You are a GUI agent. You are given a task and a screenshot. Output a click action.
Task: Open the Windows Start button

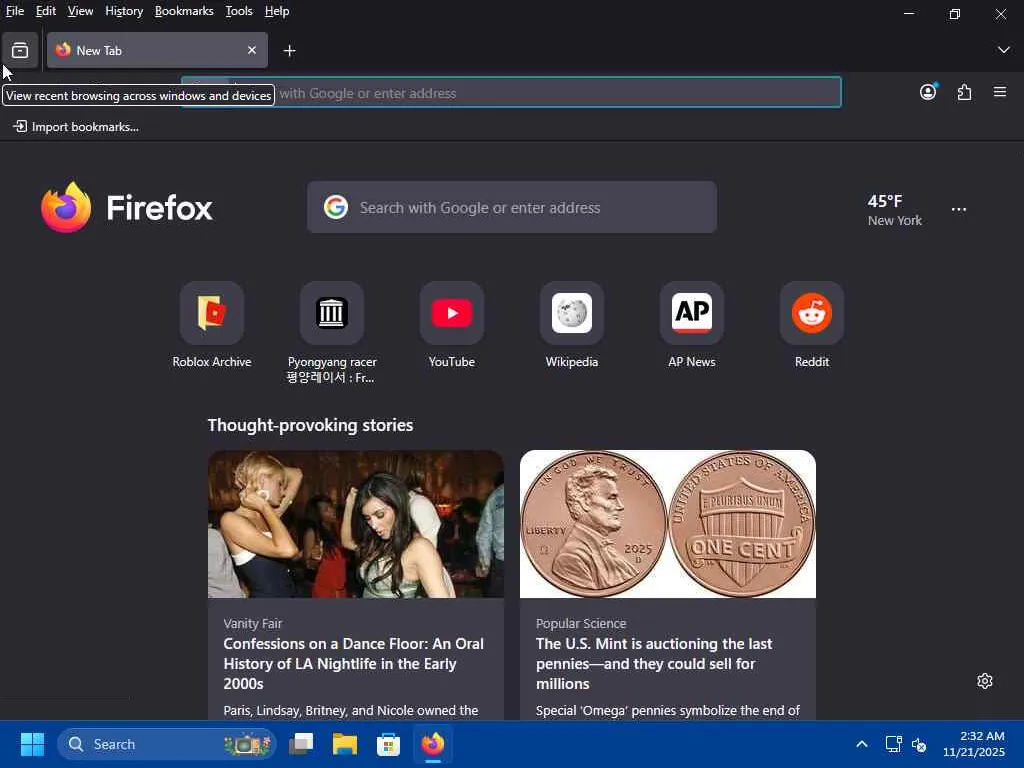(x=32, y=744)
